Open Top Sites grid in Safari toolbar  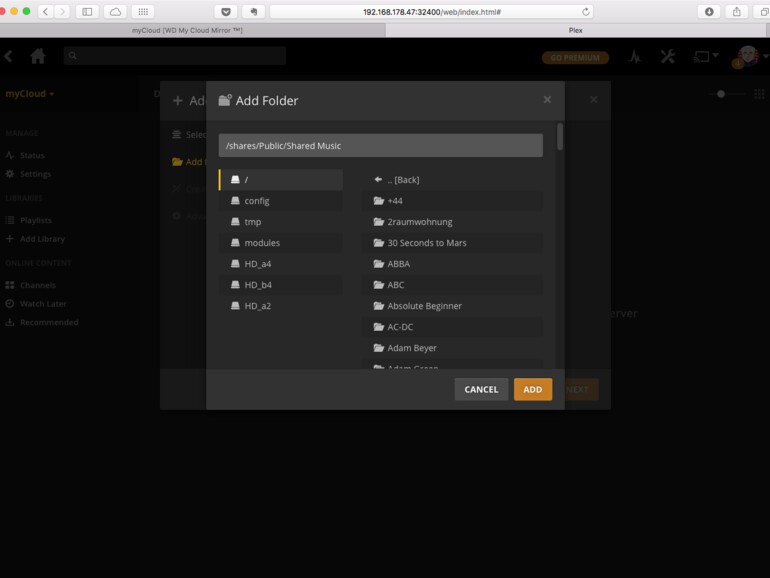click(143, 11)
